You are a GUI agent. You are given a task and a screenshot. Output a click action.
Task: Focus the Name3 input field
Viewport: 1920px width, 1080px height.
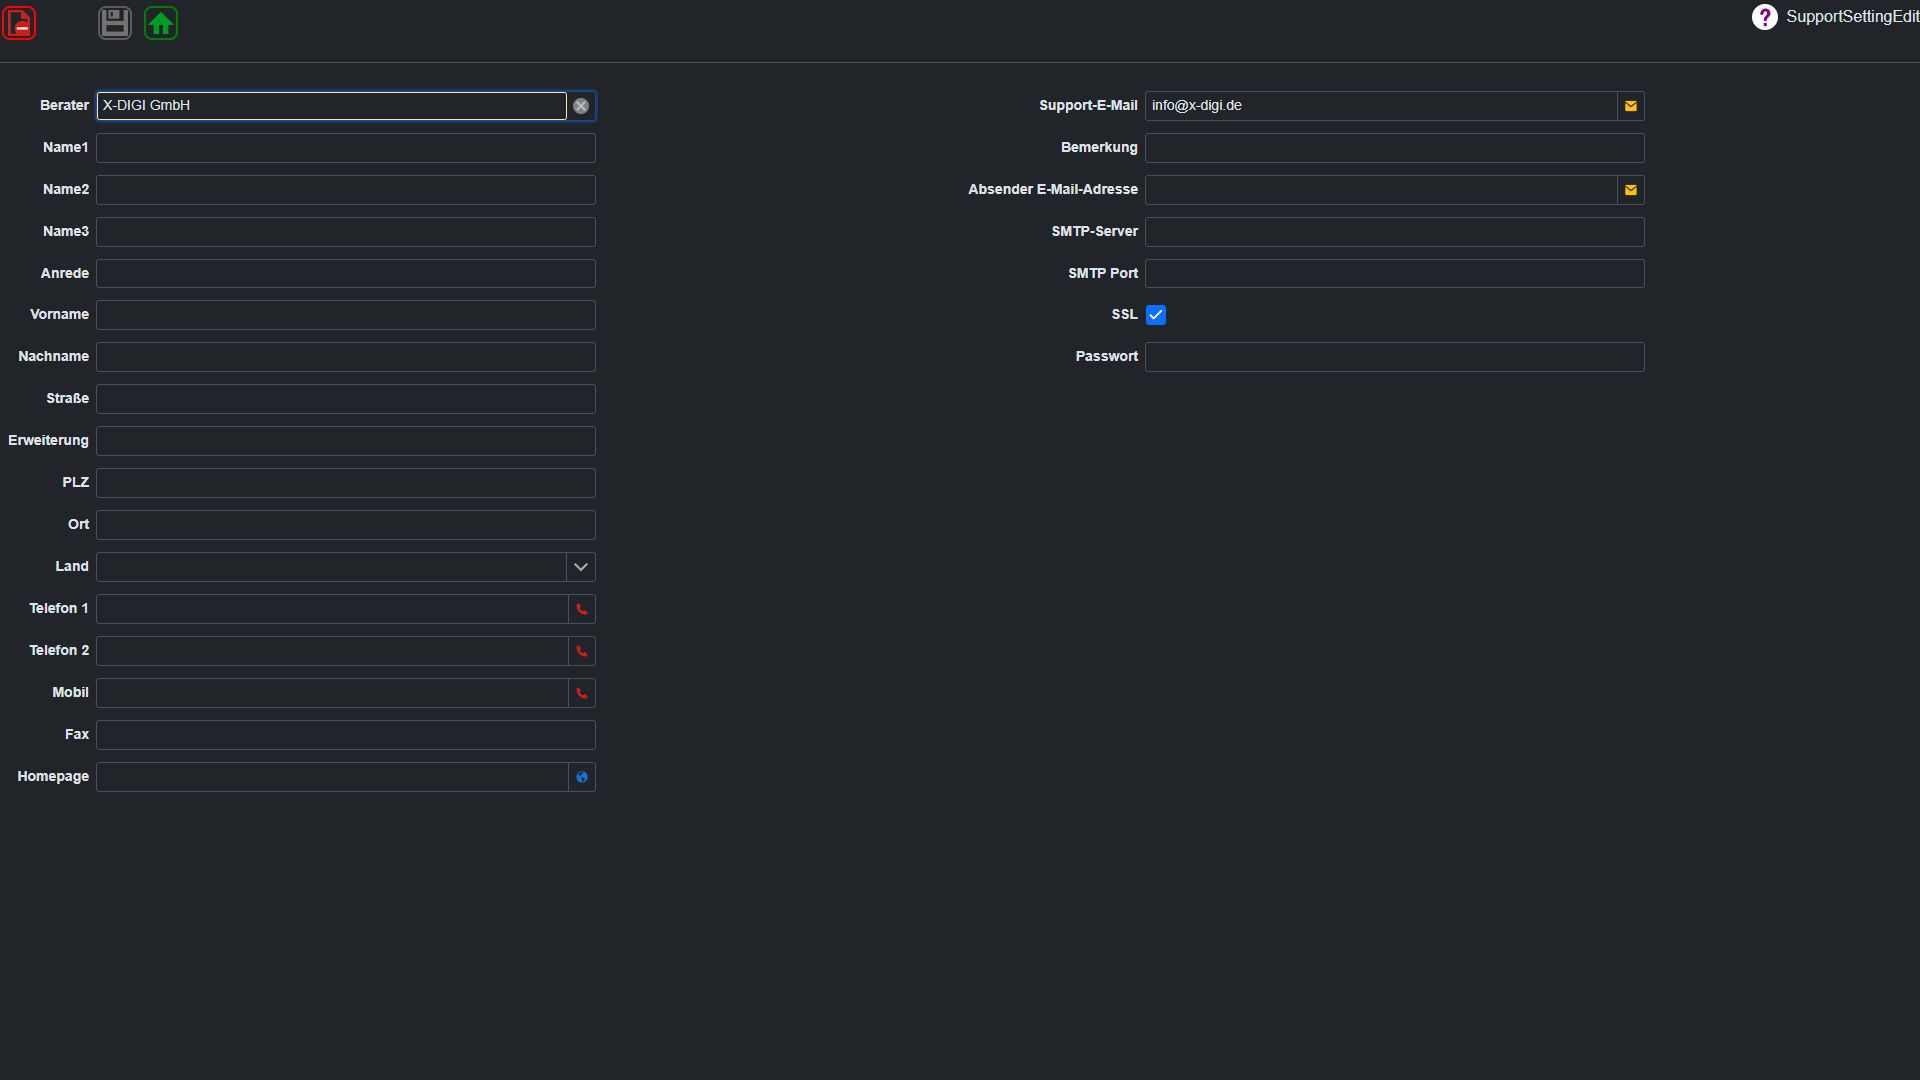(x=346, y=232)
